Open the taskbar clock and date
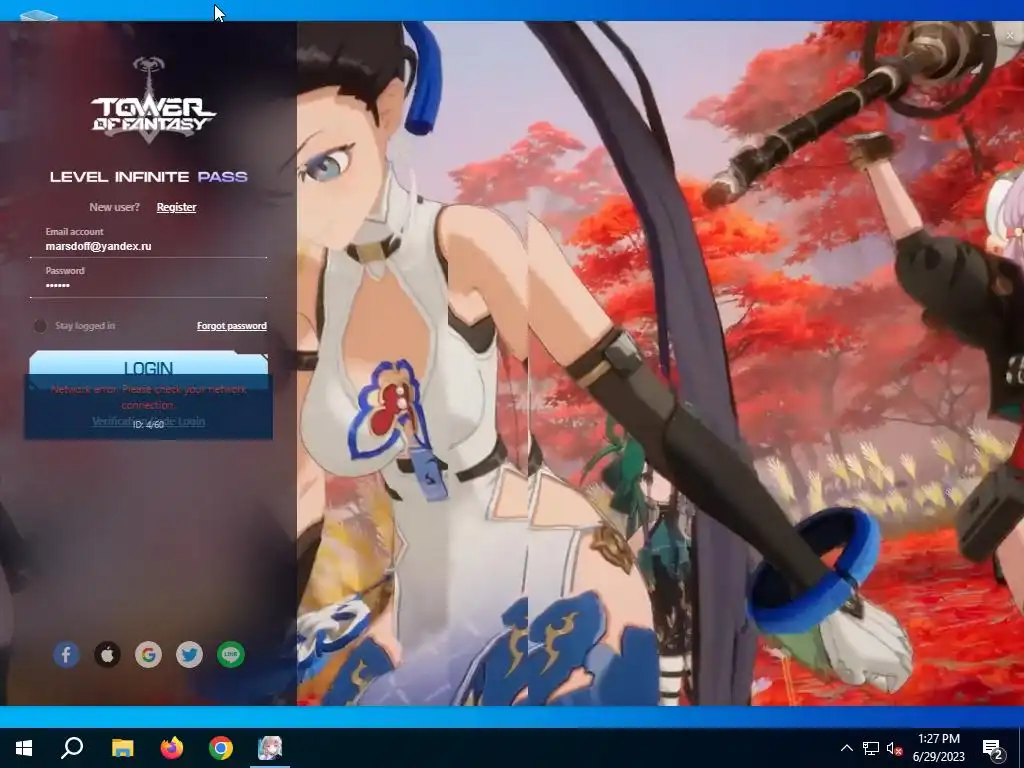The width and height of the screenshot is (1024, 768). 938,748
